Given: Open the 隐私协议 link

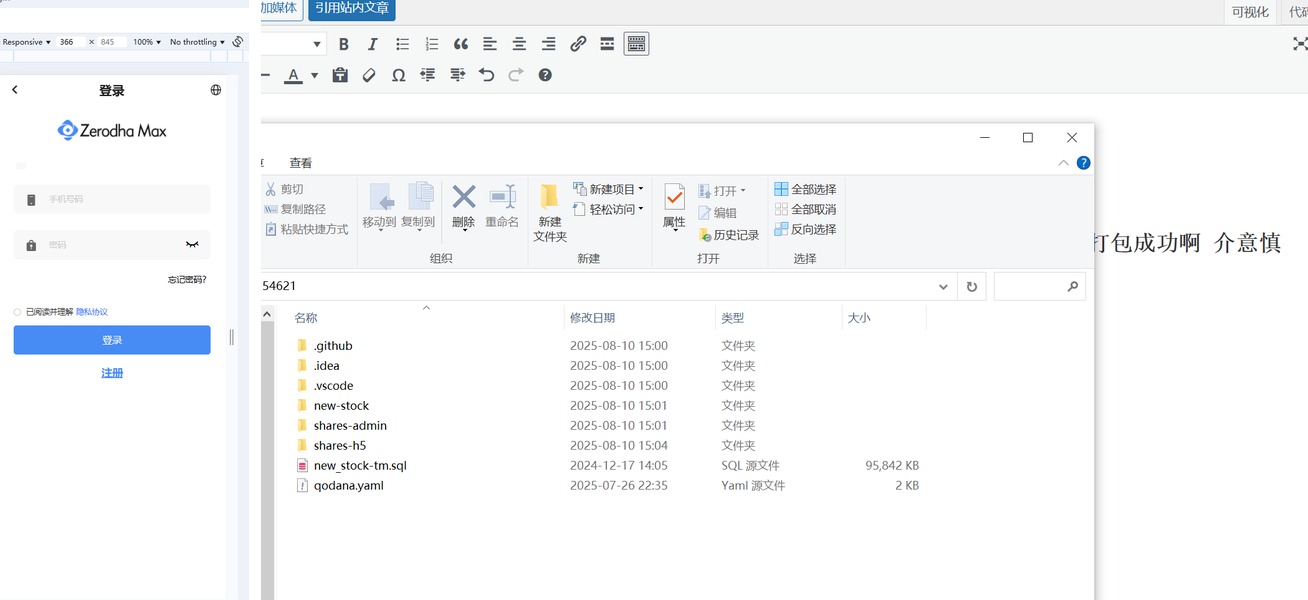Looking at the screenshot, I should point(92,312).
